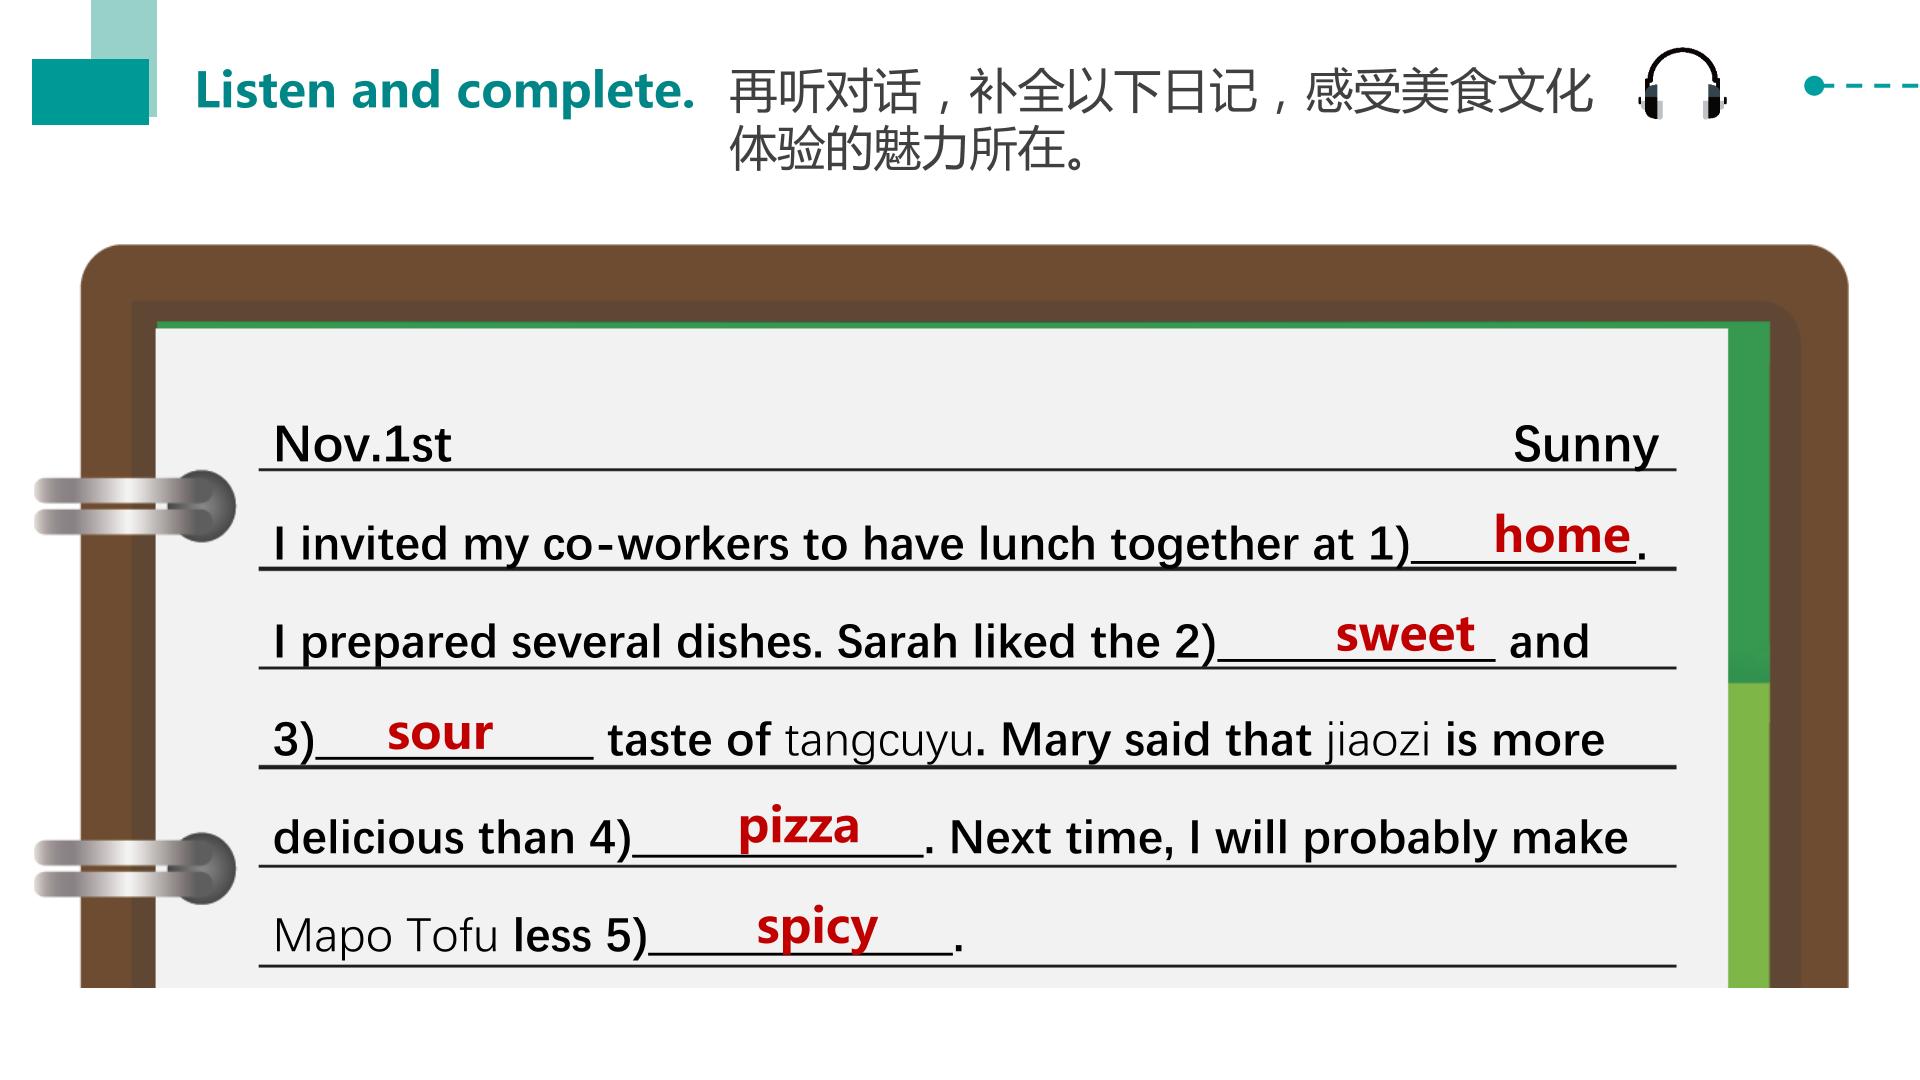Click the red answer 'spicy'
The width and height of the screenshot is (1920, 1080).
pos(817,928)
